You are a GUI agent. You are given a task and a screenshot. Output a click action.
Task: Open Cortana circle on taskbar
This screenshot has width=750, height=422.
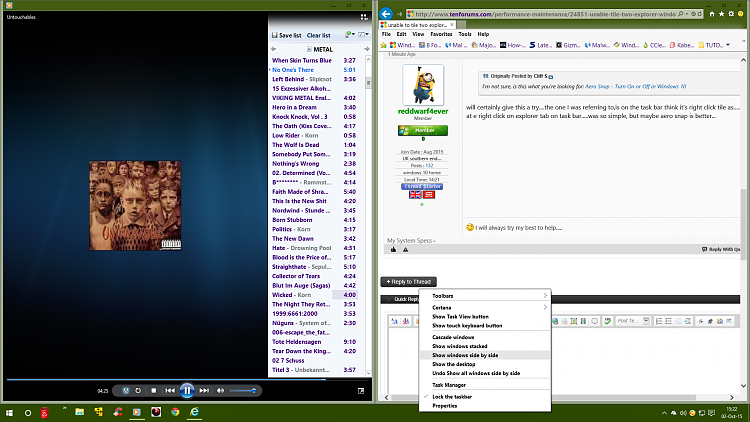click(28, 412)
